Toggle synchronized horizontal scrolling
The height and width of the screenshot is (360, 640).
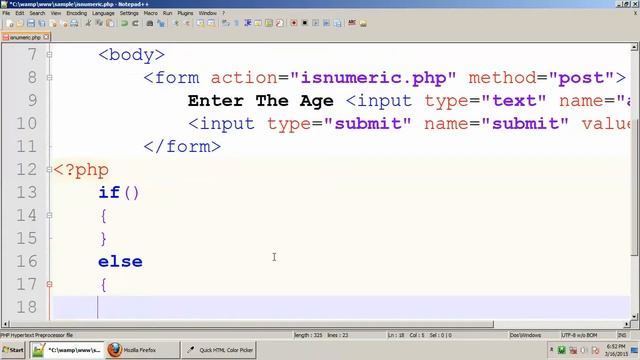pos(211,23)
